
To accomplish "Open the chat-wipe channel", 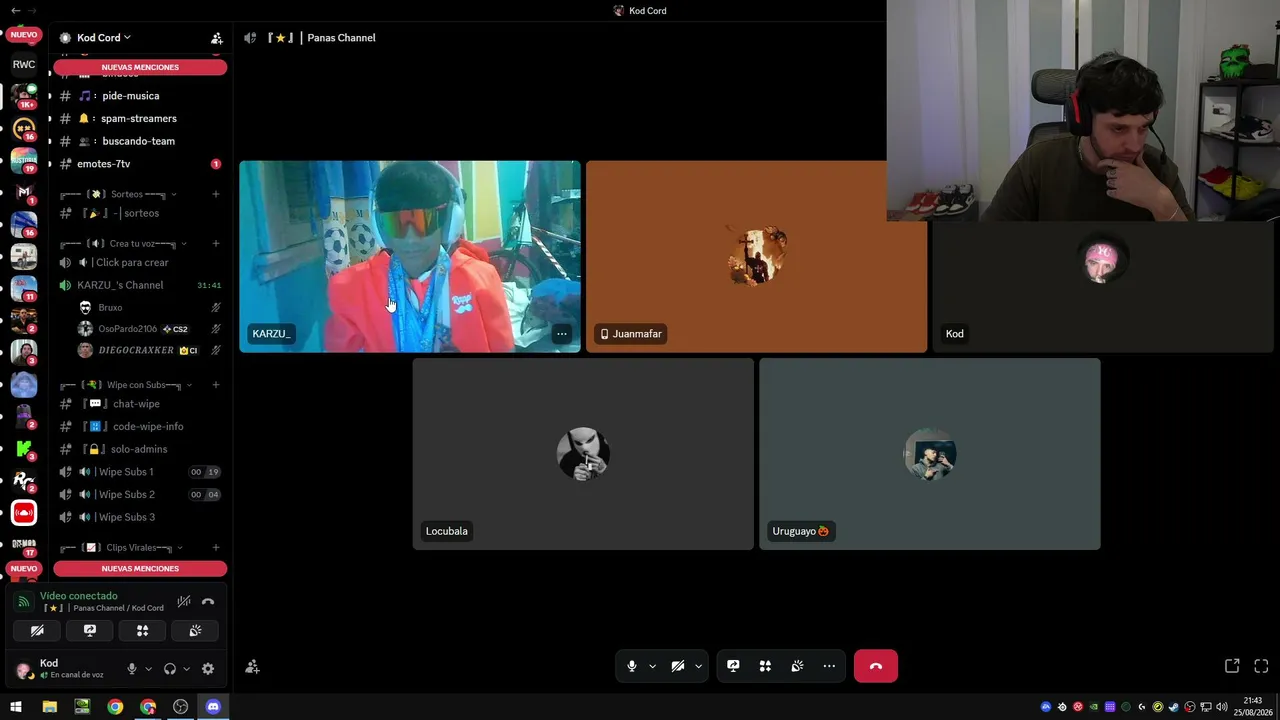I will (140, 404).
